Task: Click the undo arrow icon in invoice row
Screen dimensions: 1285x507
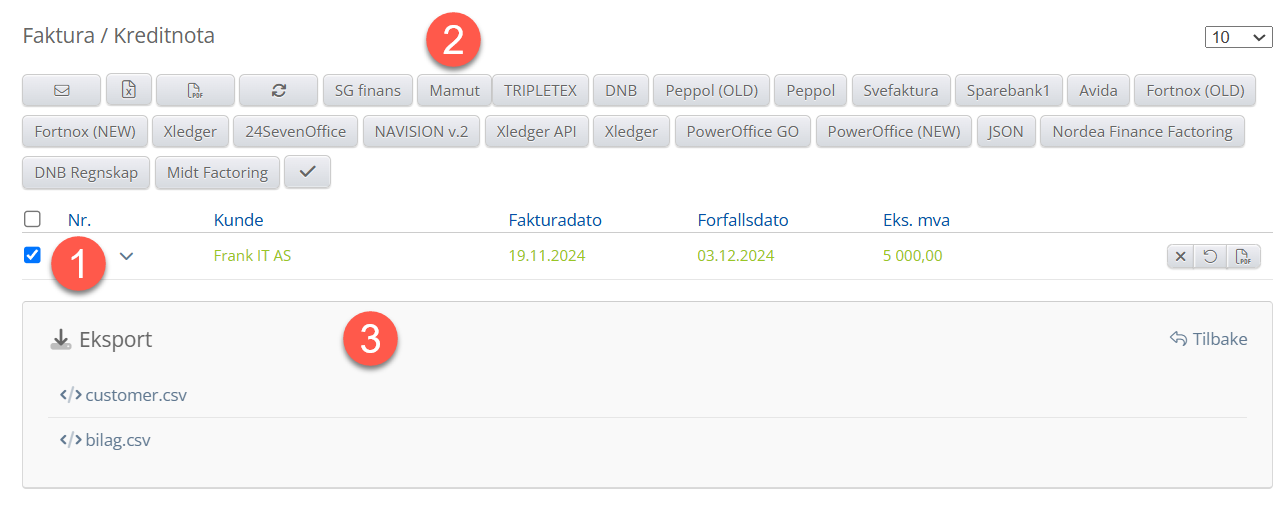Action: tap(1210, 257)
